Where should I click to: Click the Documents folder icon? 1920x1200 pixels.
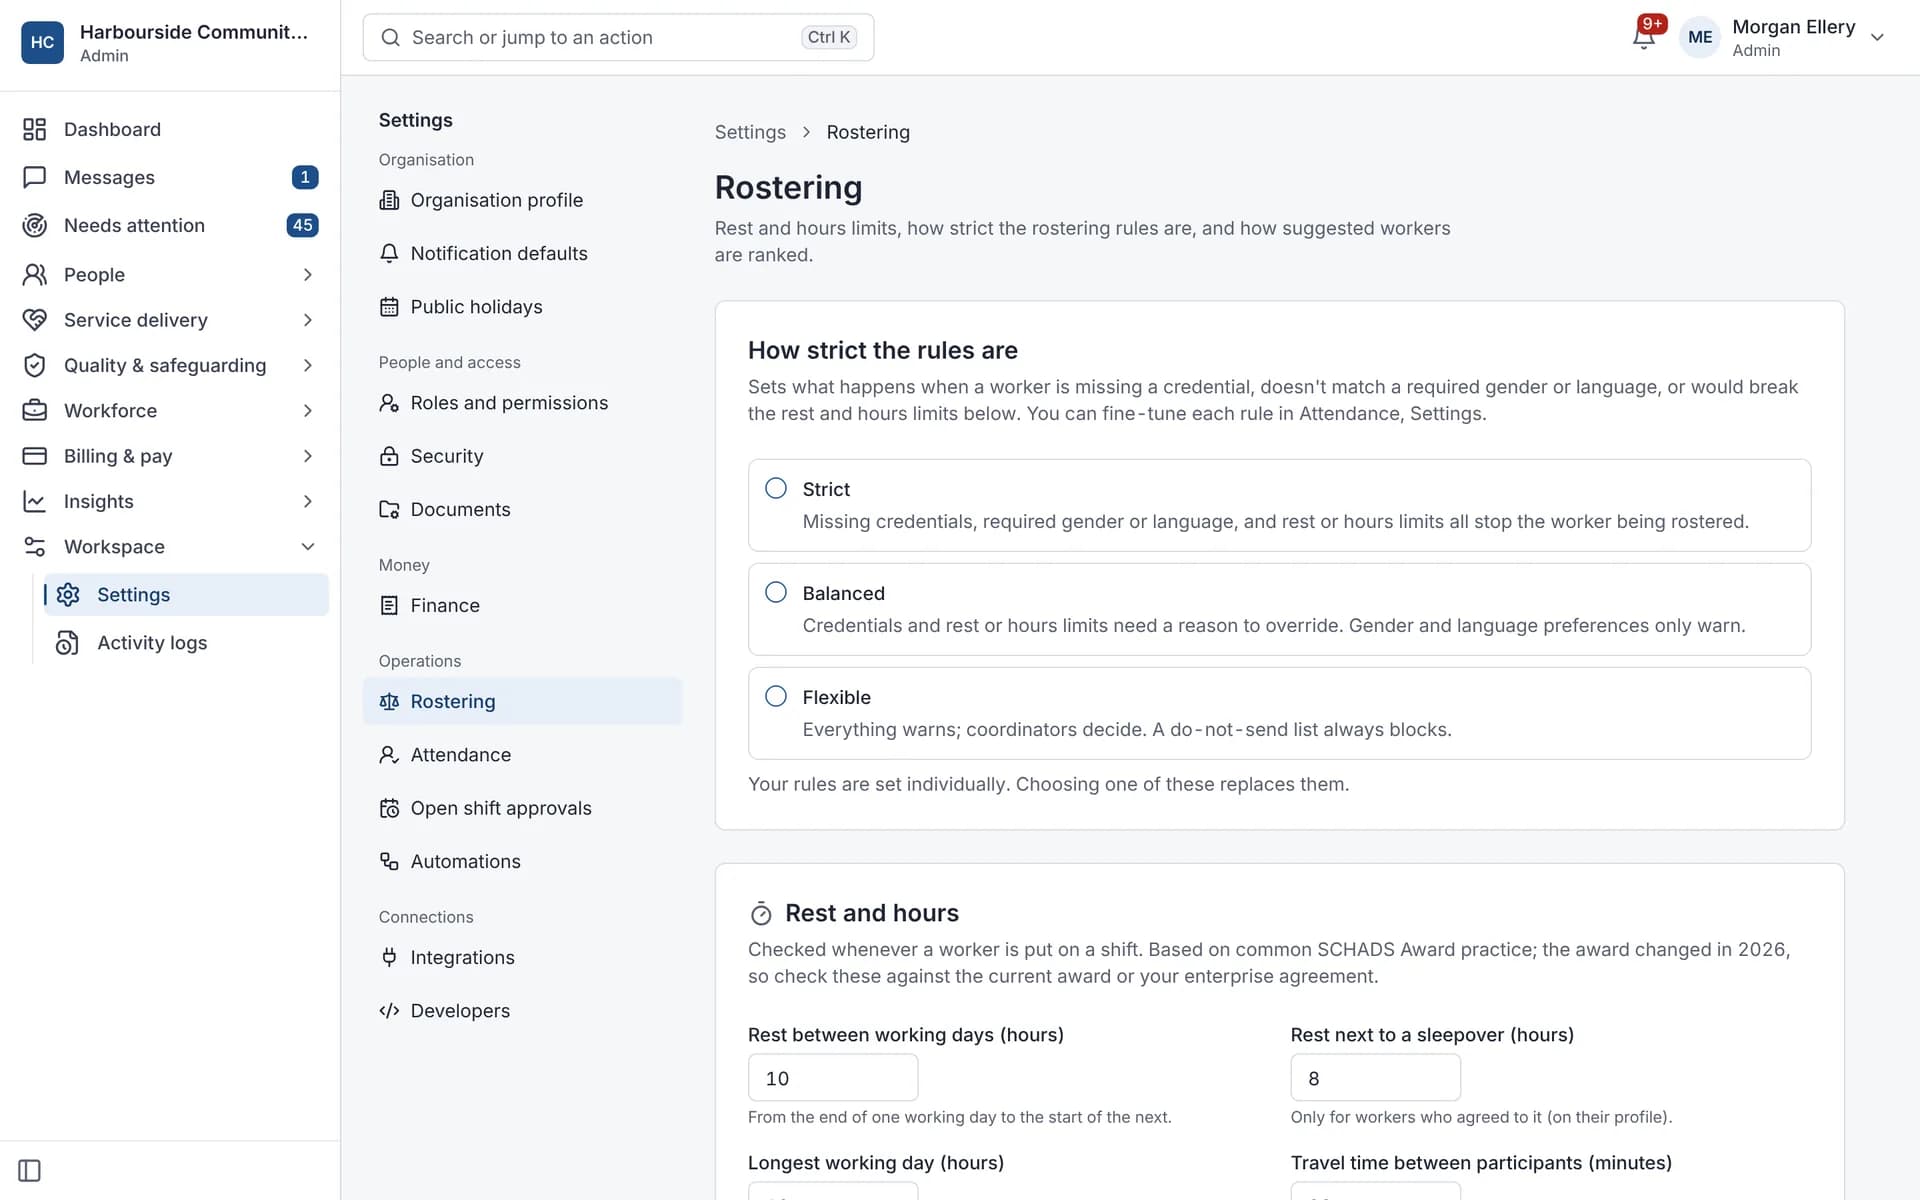pos(389,509)
